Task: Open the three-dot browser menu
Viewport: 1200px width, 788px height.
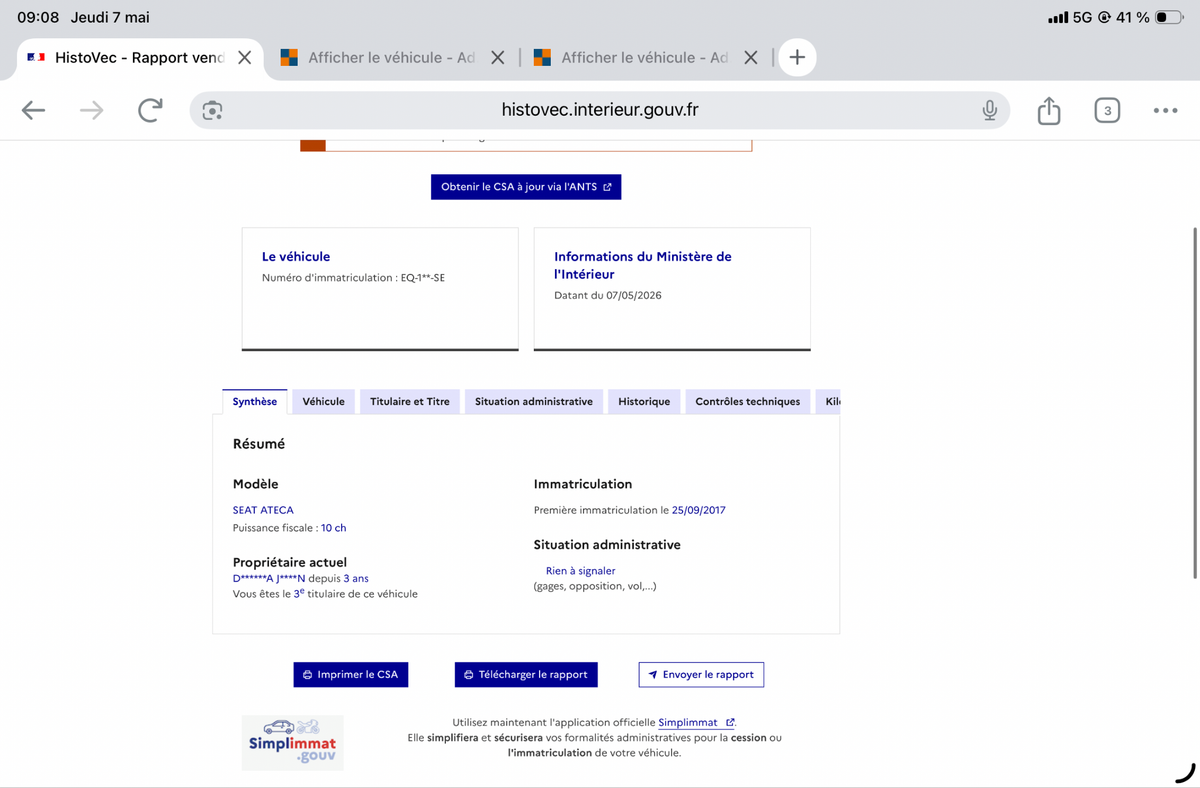Action: coord(1165,111)
